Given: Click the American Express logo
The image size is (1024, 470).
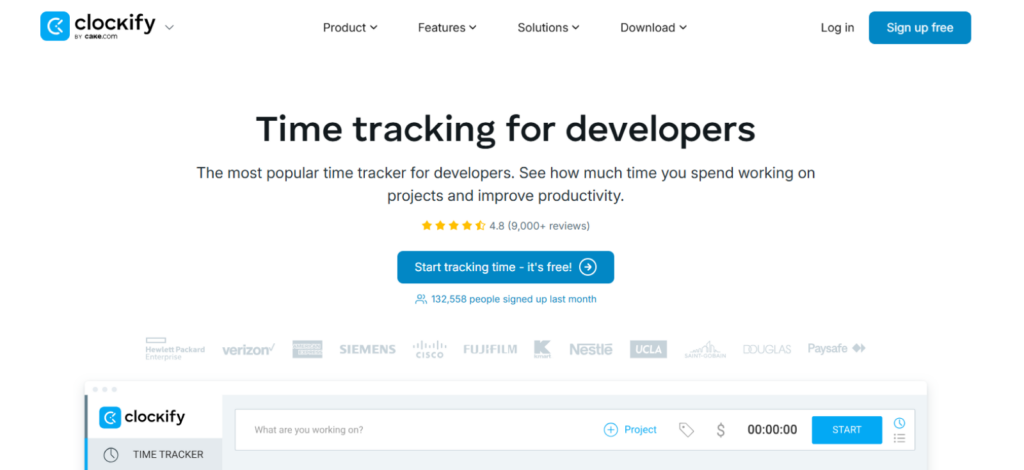Looking at the screenshot, I should pyautogui.click(x=307, y=349).
